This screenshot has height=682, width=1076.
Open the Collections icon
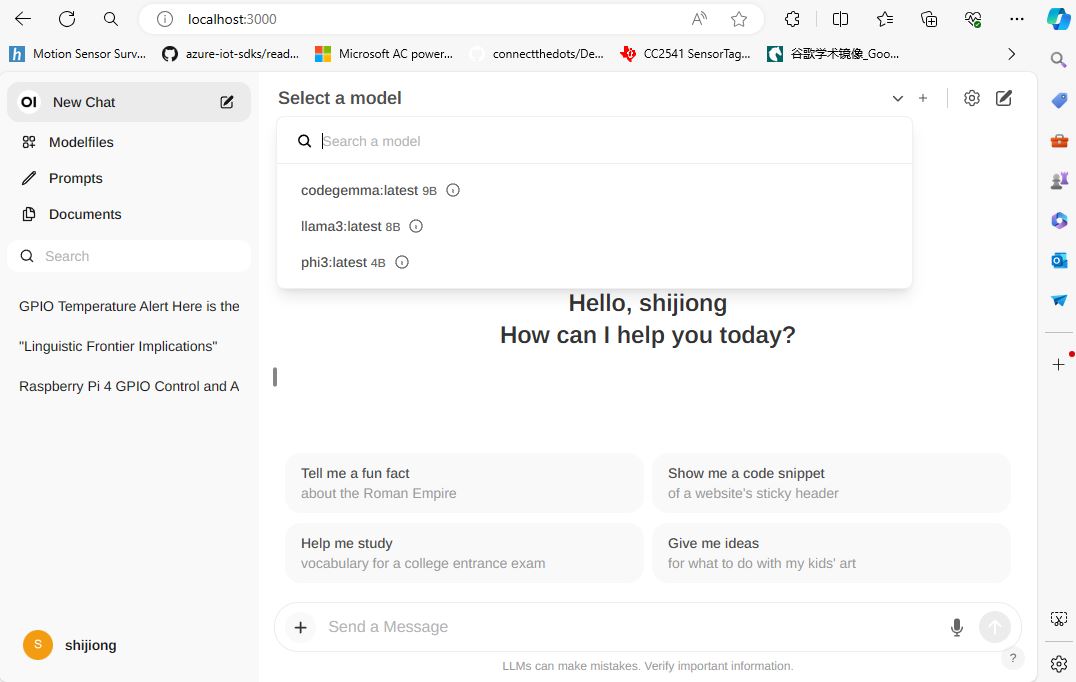click(x=928, y=19)
